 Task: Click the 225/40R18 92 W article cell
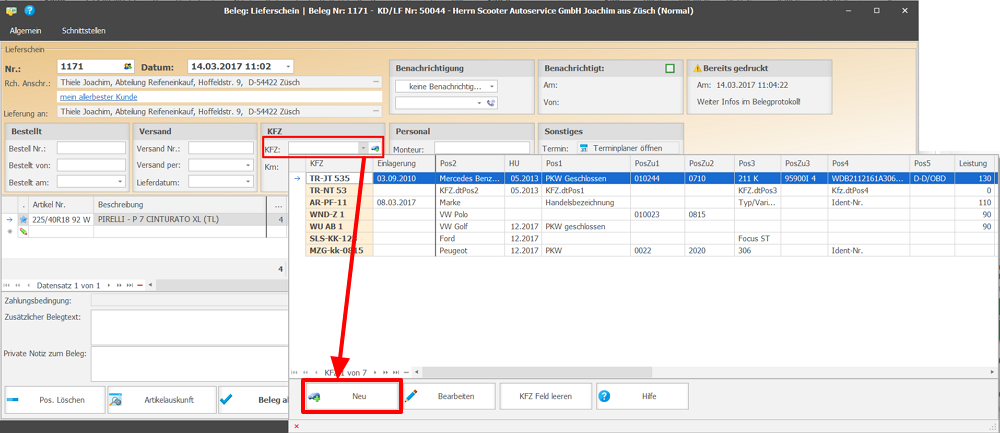click(x=61, y=219)
